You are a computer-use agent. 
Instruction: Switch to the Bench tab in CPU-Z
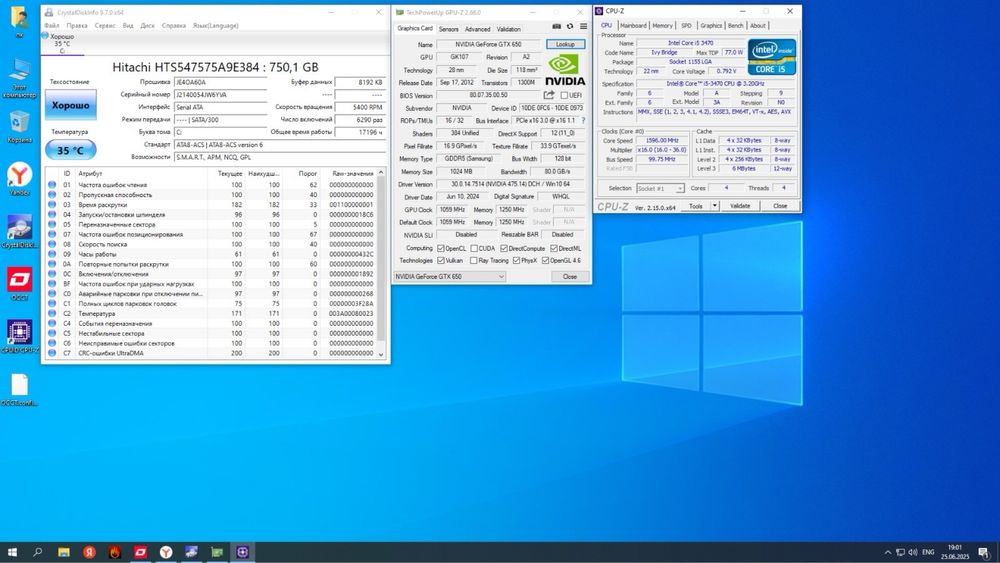[735, 26]
